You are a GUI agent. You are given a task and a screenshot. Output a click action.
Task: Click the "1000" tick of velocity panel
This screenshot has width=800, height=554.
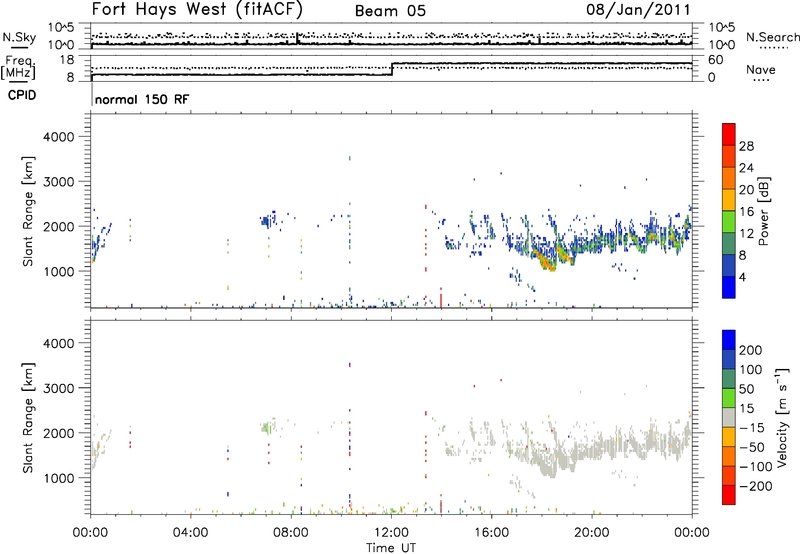point(59,478)
